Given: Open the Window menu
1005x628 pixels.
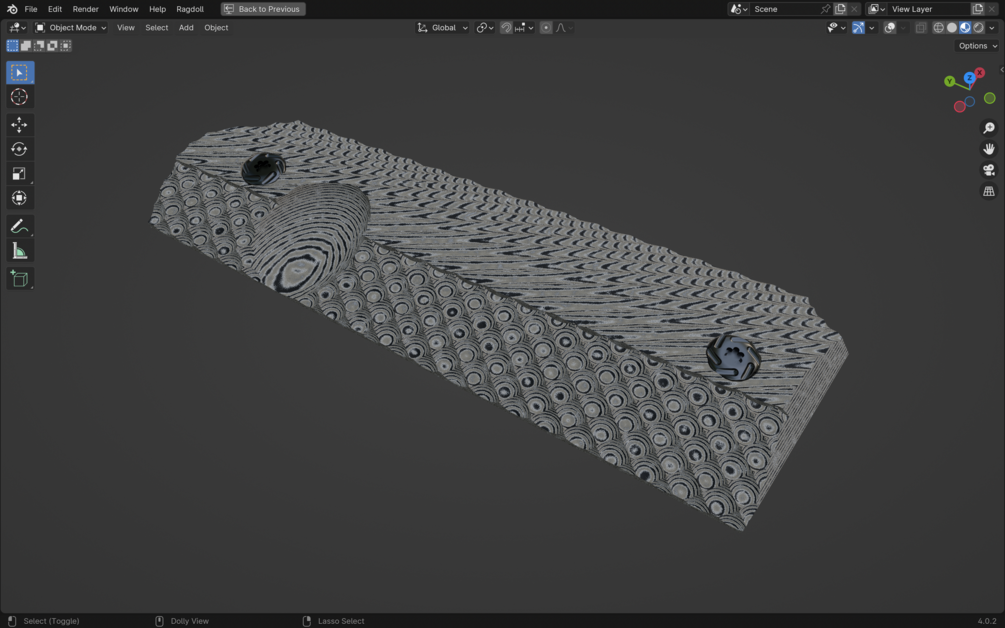Looking at the screenshot, I should (124, 9).
